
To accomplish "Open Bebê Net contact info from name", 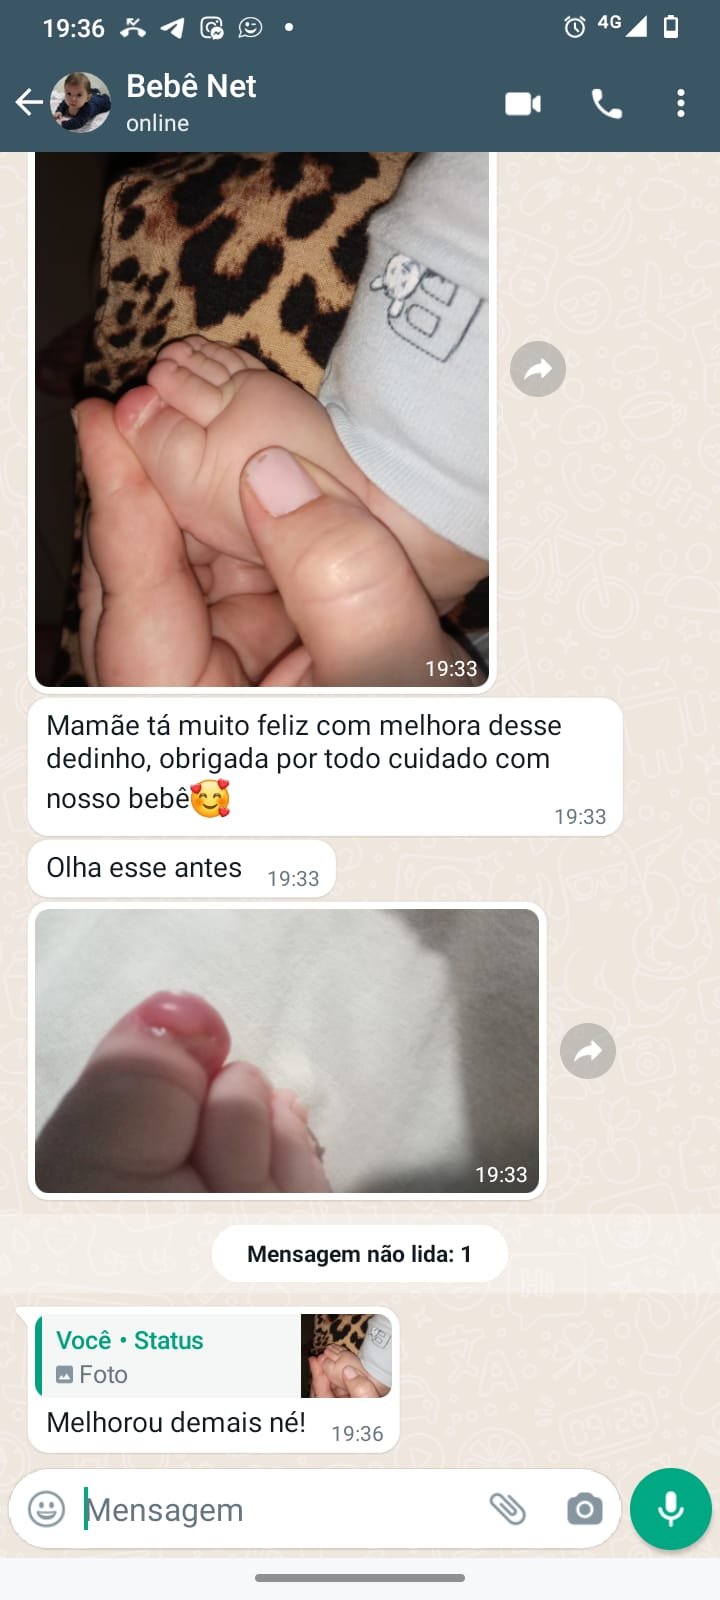I will [x=191, y=87].
